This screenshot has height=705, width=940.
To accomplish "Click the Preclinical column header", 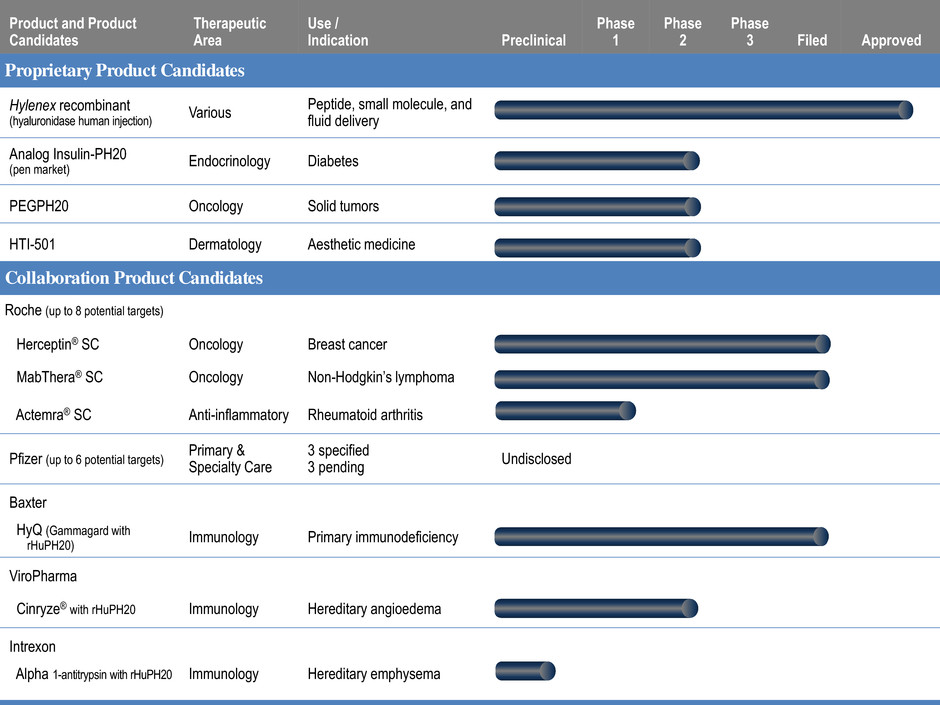I will pos(533,41).
